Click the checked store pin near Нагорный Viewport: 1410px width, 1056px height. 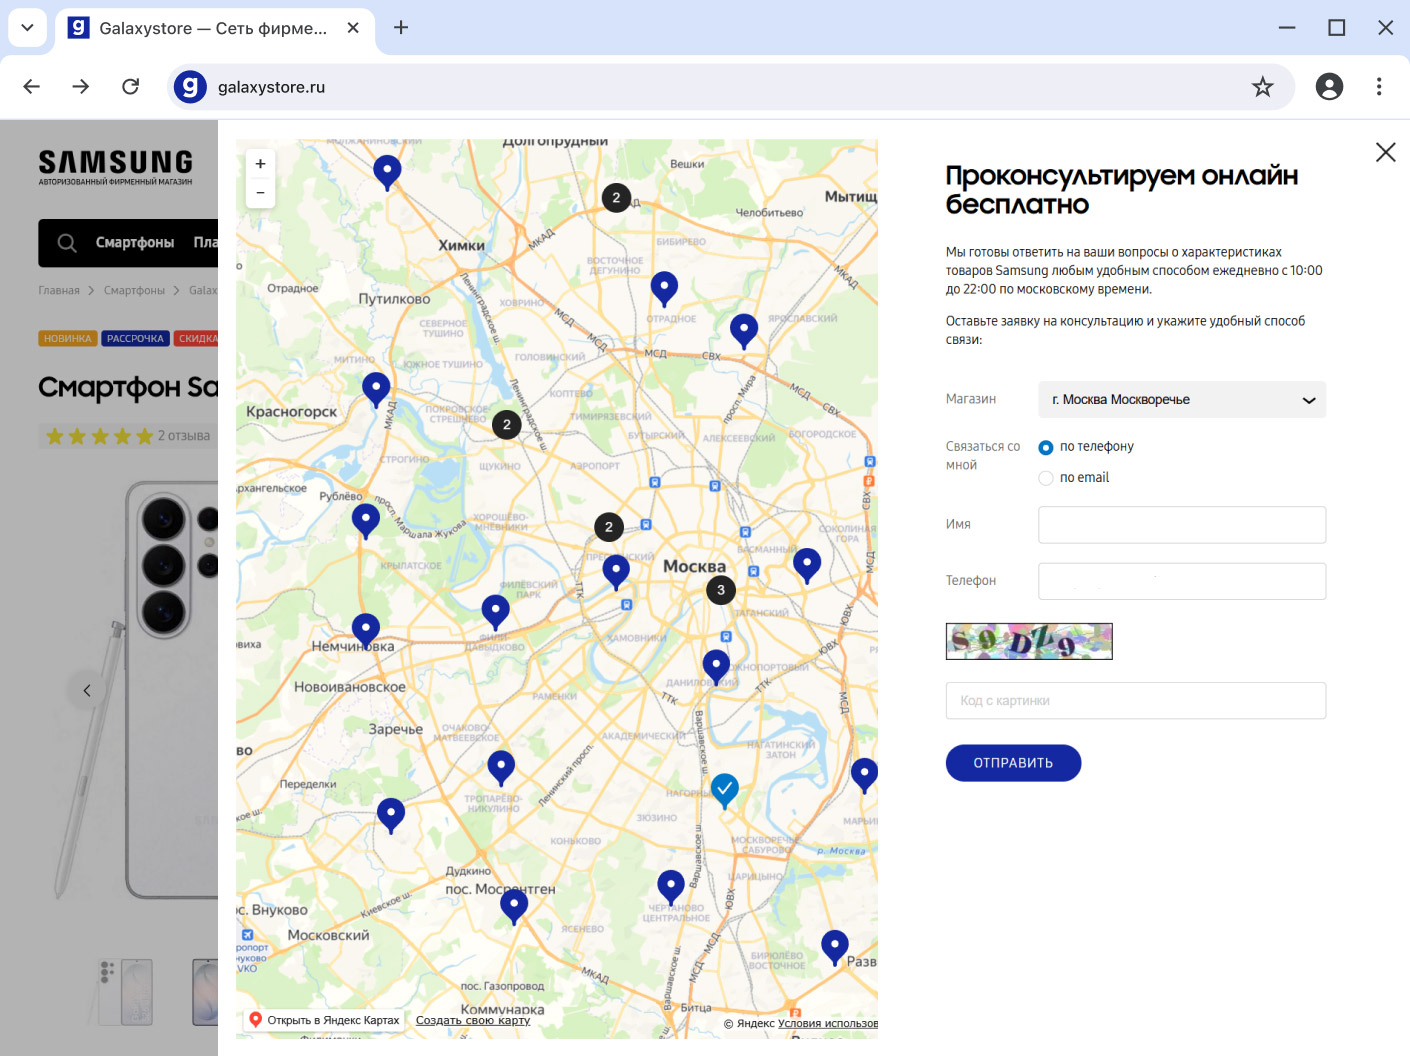pos(725,791)
